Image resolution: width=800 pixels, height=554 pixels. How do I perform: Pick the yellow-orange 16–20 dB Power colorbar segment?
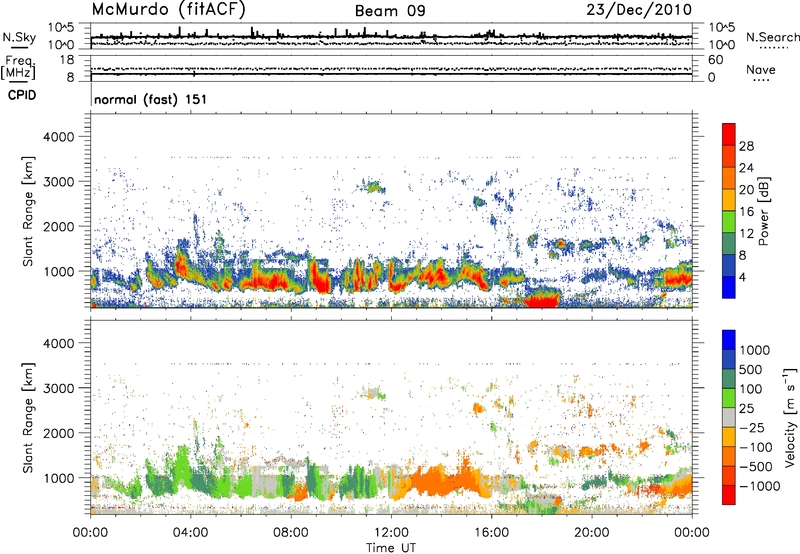pyautogui.click(x=729, y=200)
